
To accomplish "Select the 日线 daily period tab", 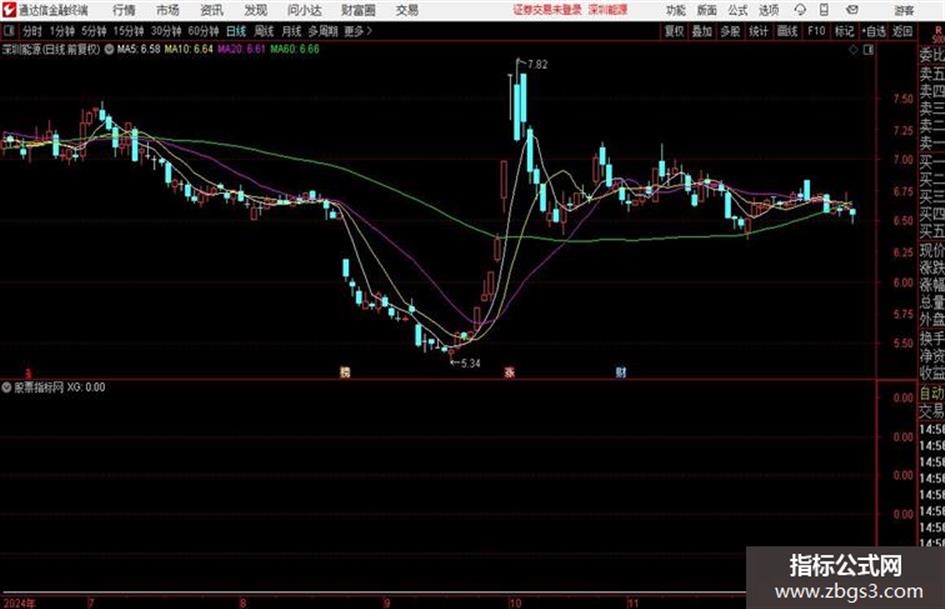I will [236, 31].
